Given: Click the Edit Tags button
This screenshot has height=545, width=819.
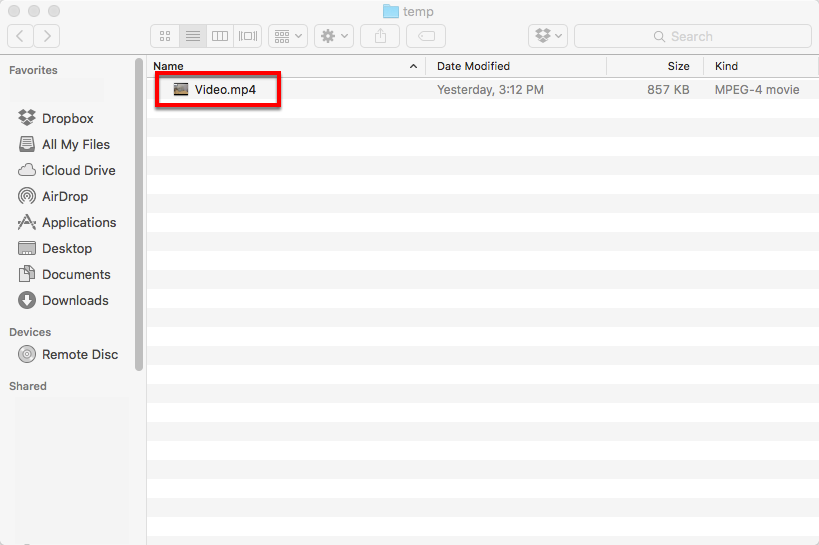Looking at the screenshot, I should [x=426, y=36].
